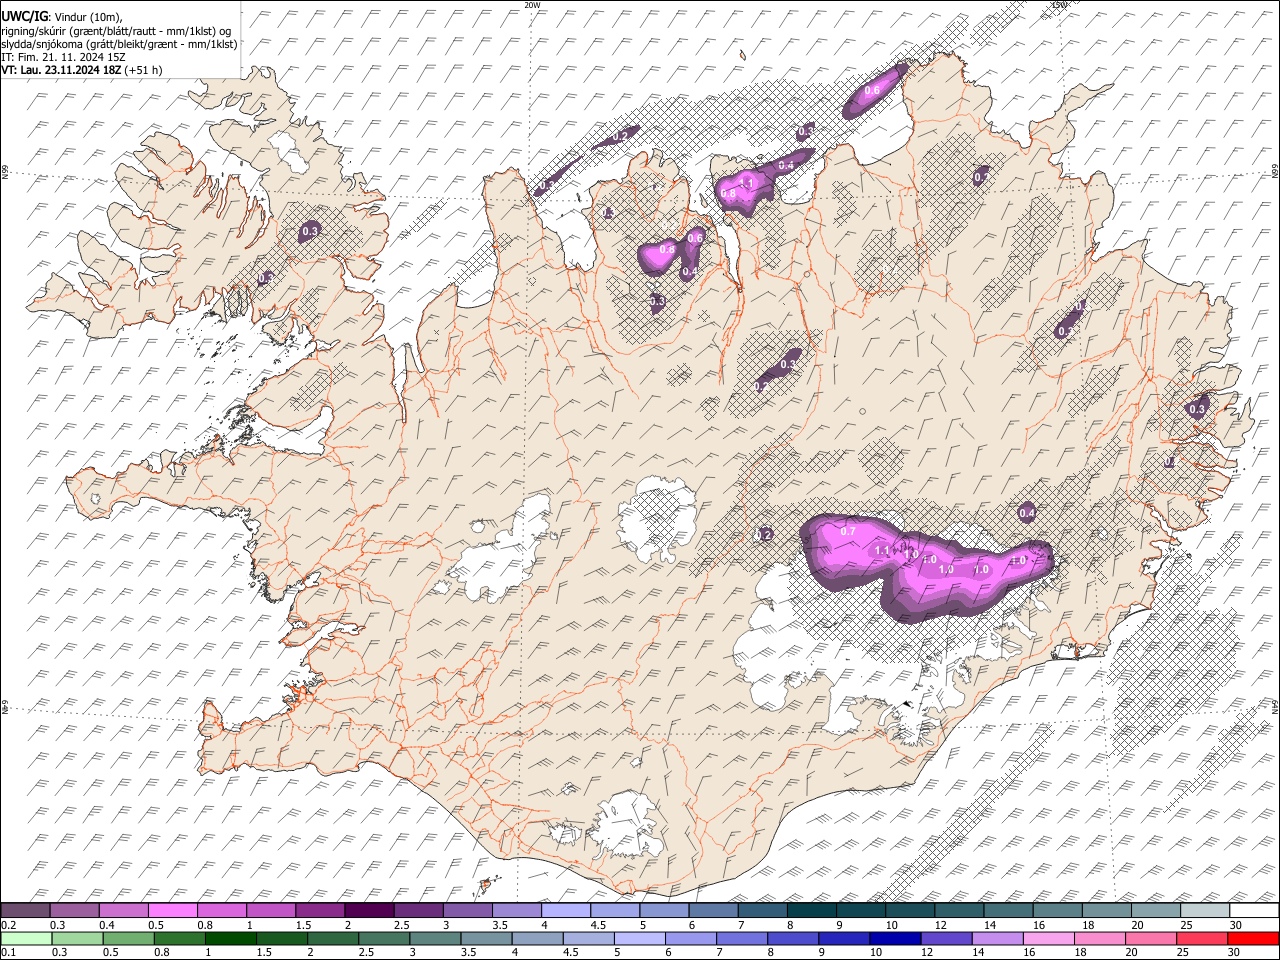Click the palest green 0.1 swatch in bottom legend row
This screenshot has height=960, width=1280.
26,938
